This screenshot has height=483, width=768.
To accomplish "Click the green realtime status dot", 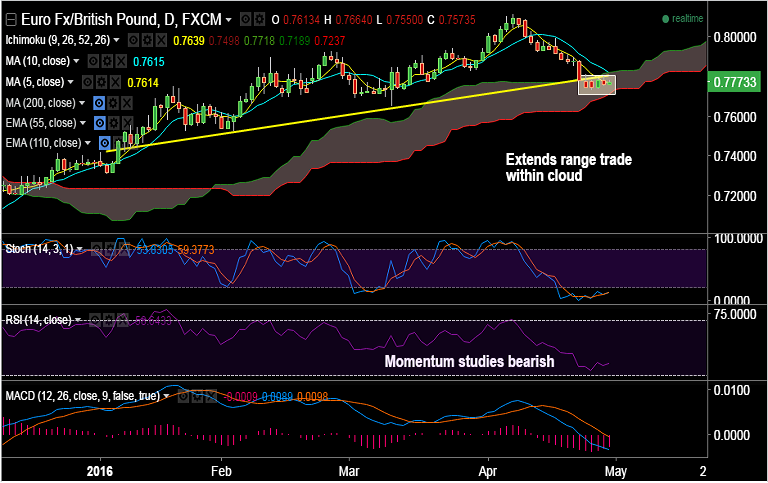I will click(x=665, y=19).
